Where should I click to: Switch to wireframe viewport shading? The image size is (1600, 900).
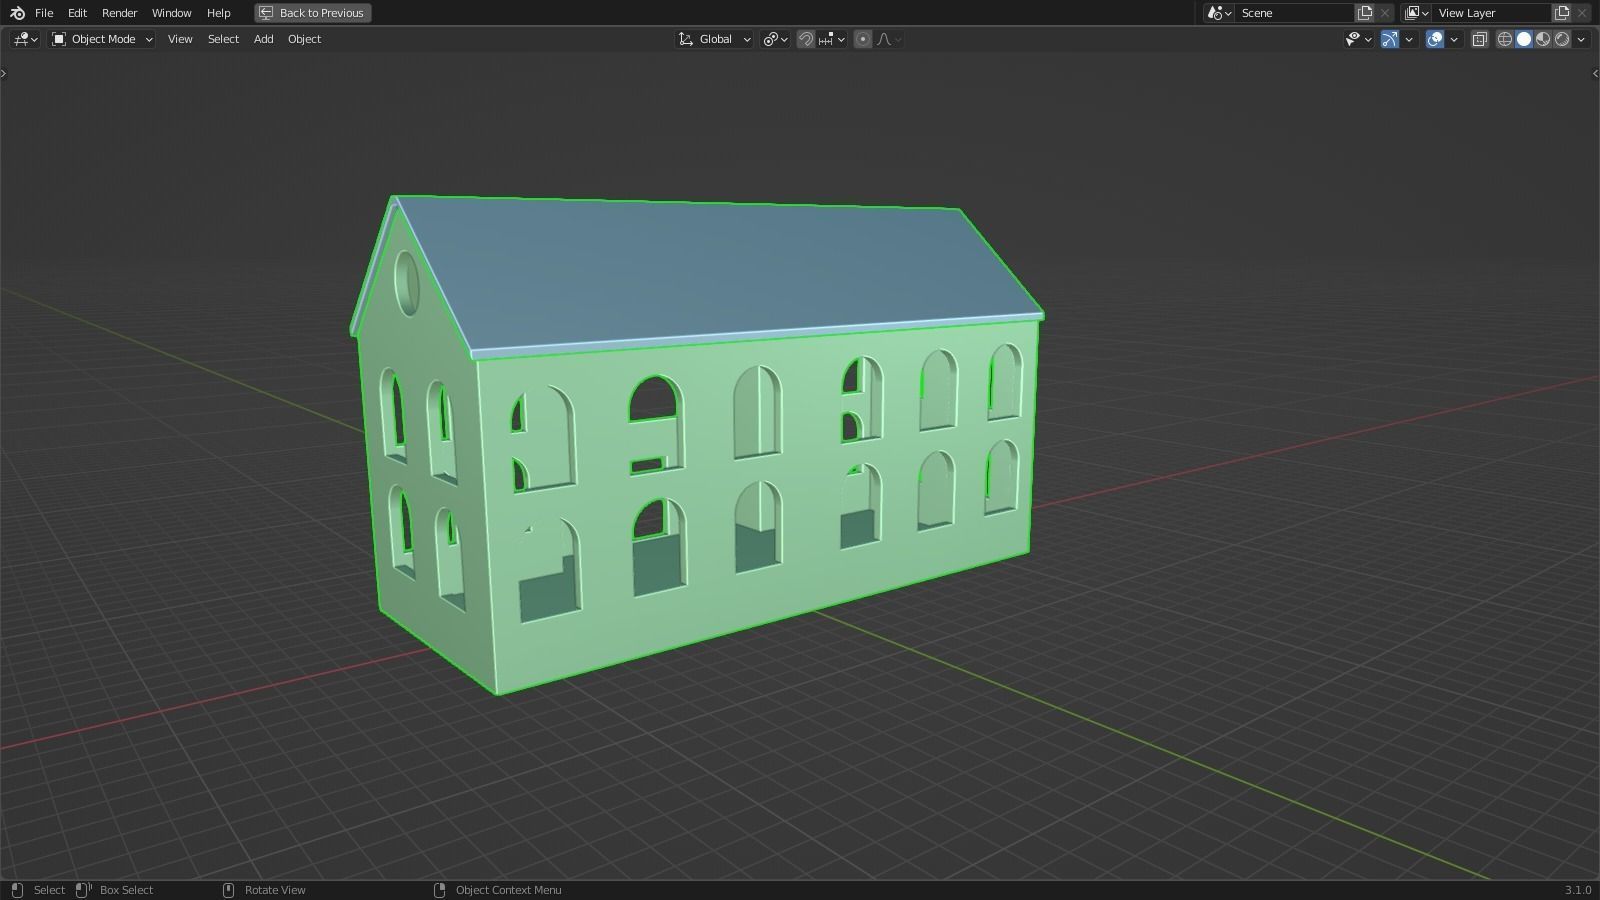coord(1504,39)
